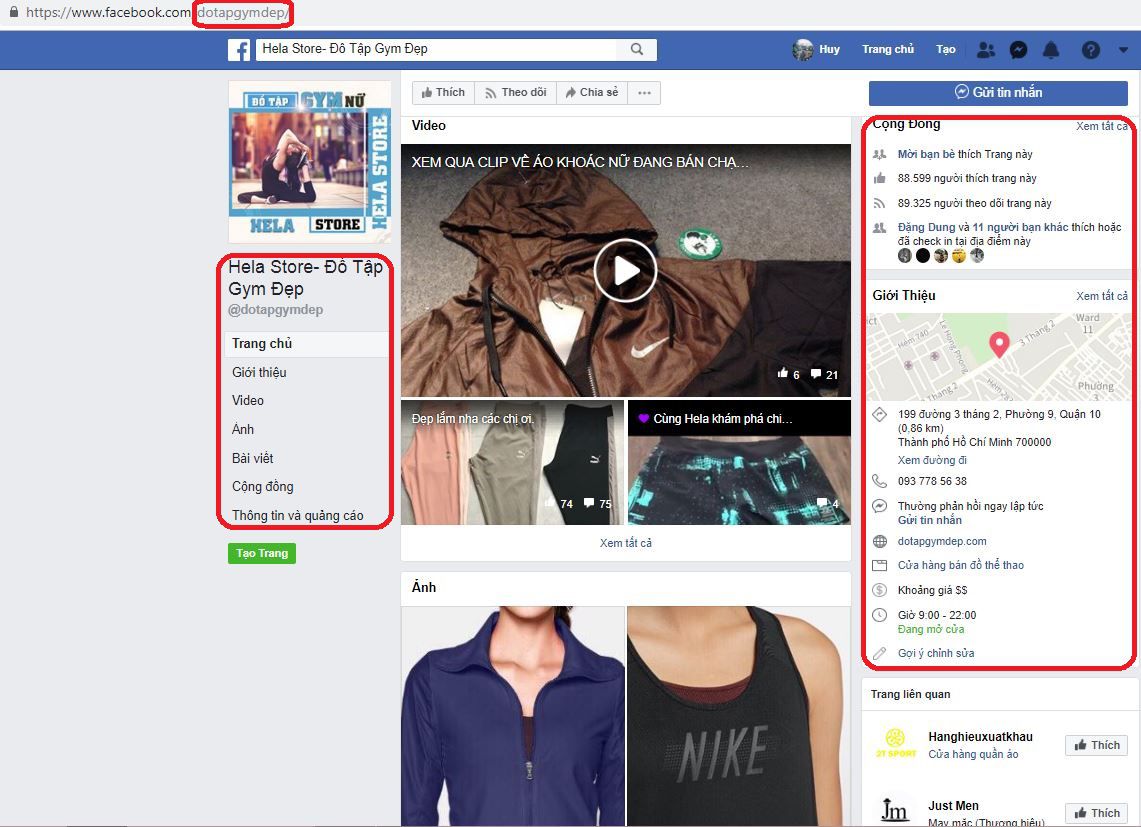Open the three-dots more options button
The width and height of the screenshot is (1141, 827).
644,92
